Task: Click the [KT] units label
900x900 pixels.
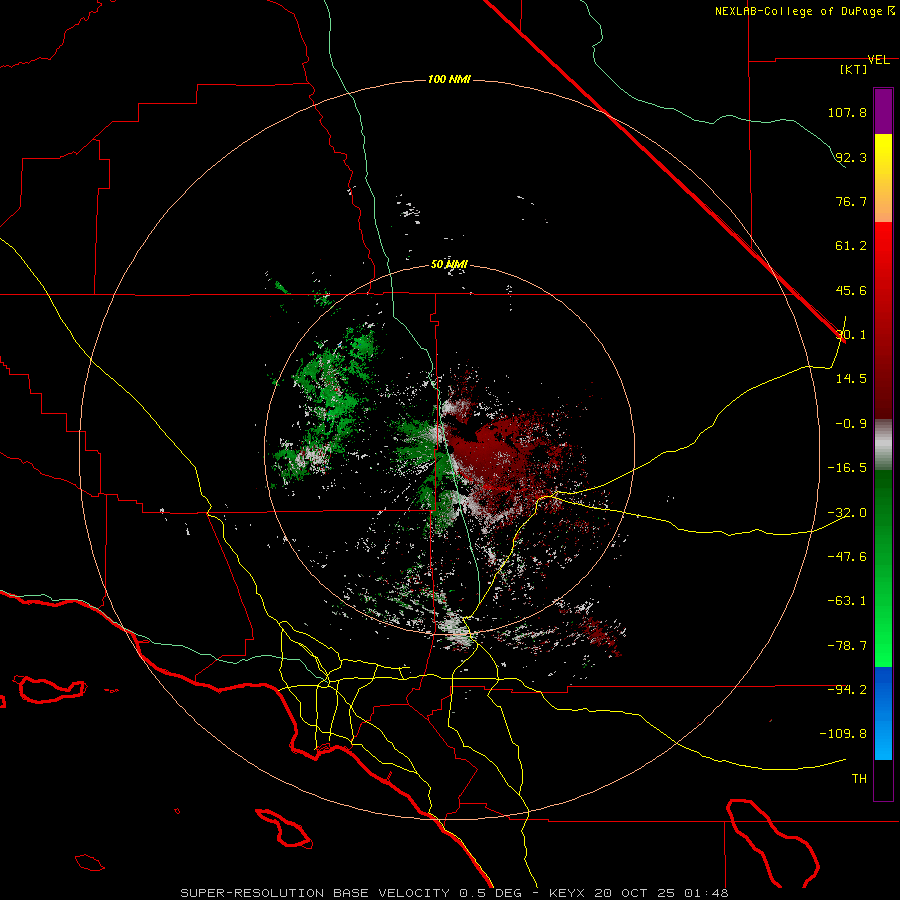Action: [854, 69]
